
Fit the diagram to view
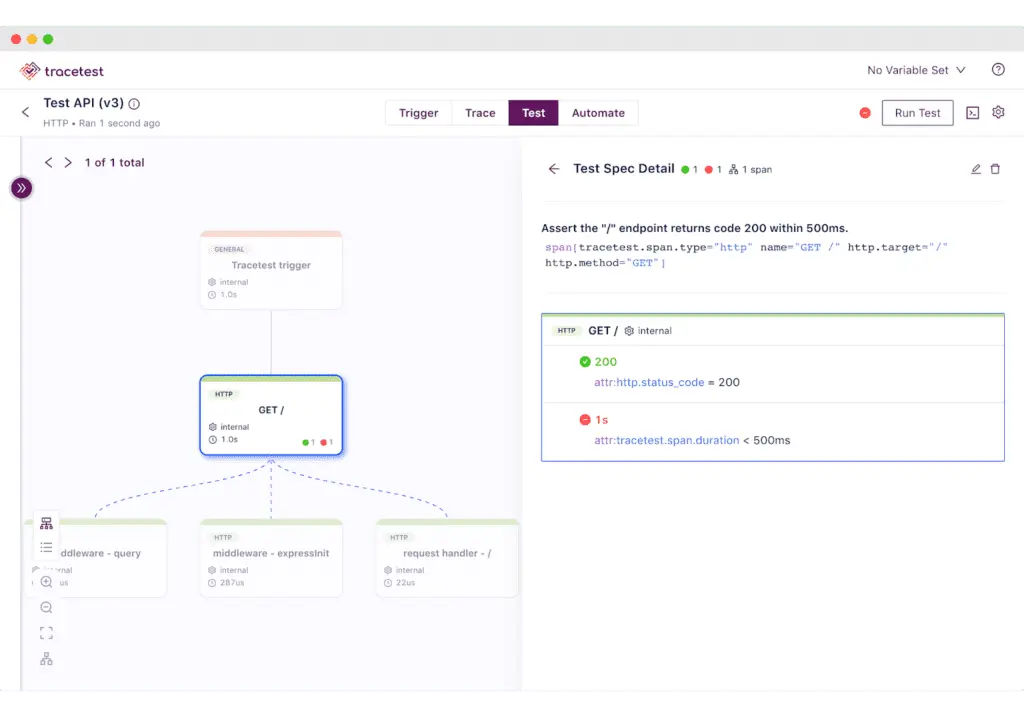click(46, 633)
